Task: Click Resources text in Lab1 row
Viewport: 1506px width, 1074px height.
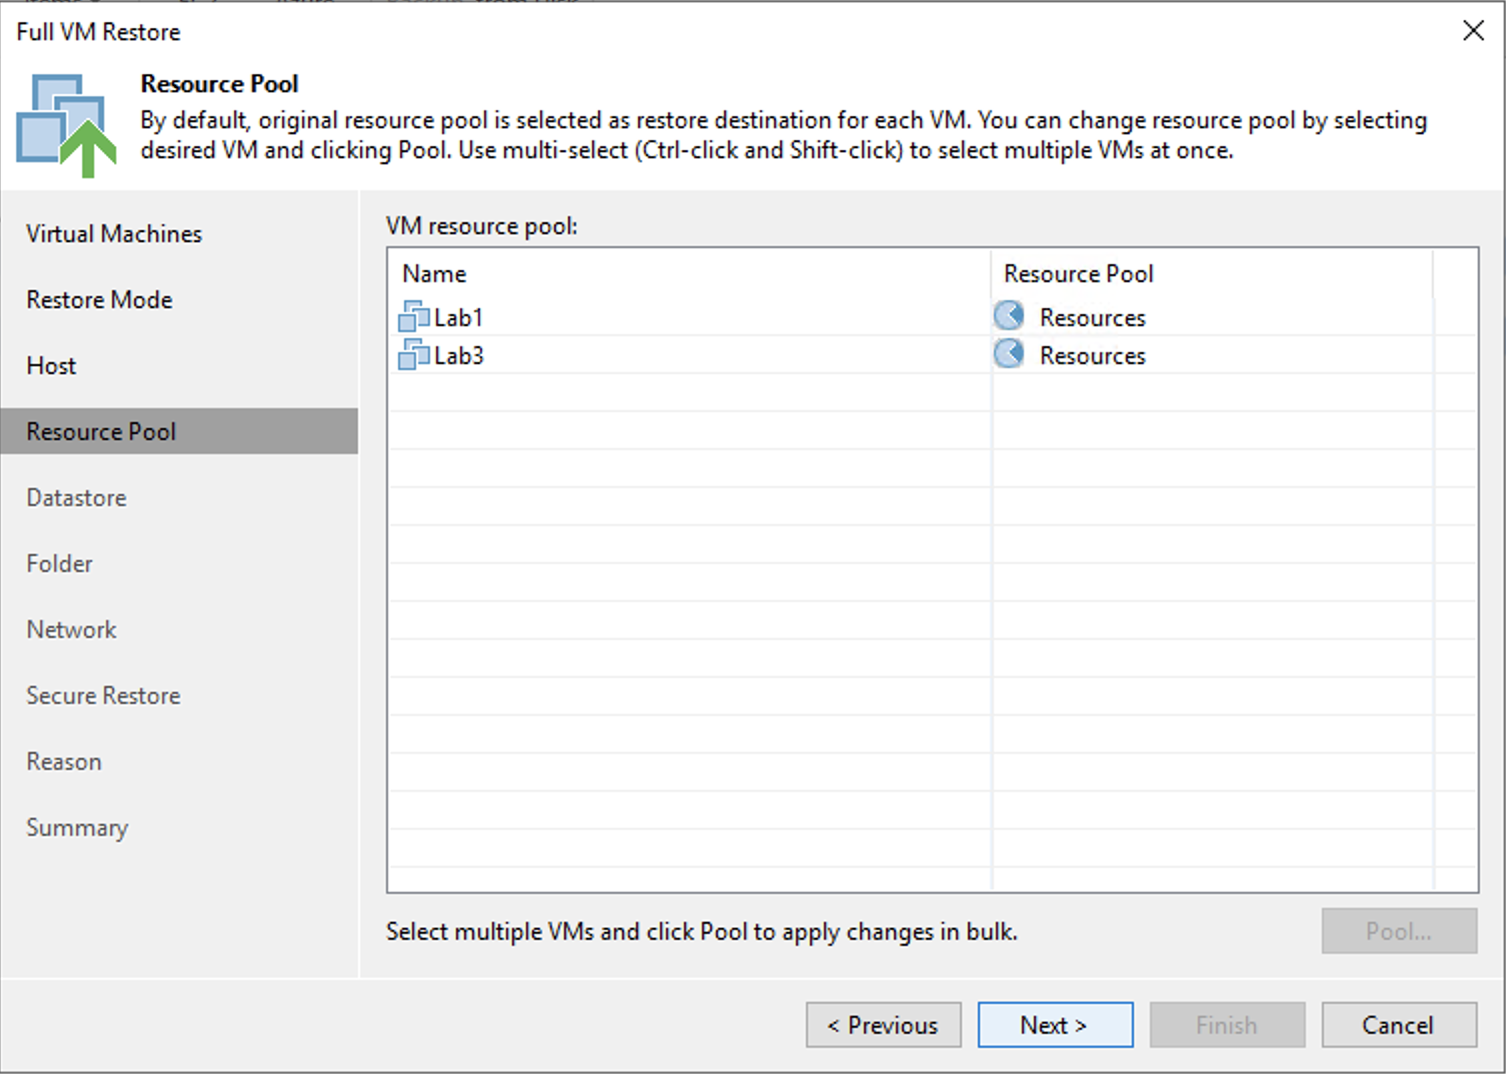Action: 1092,318
